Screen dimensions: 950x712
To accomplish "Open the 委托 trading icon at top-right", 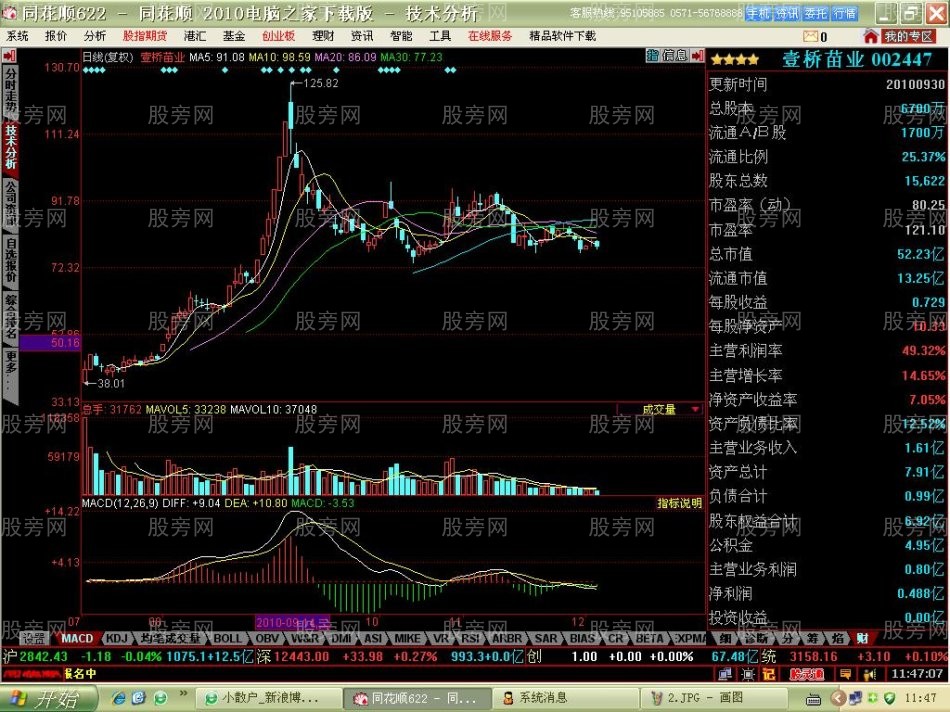I will 816,11.
